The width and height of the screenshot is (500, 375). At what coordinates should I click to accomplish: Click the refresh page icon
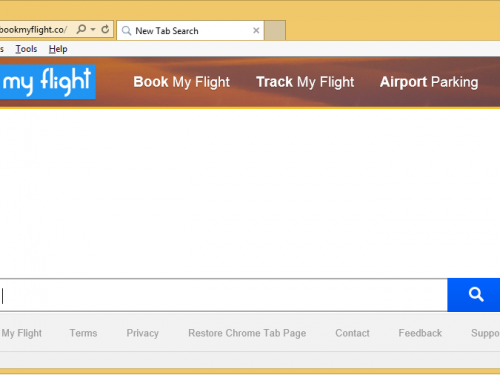105,29
